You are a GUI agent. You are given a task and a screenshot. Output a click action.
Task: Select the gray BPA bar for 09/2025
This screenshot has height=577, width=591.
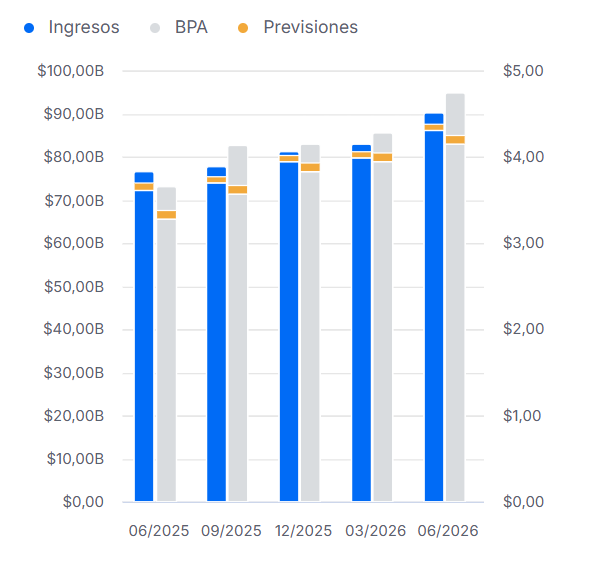(238, 324)
